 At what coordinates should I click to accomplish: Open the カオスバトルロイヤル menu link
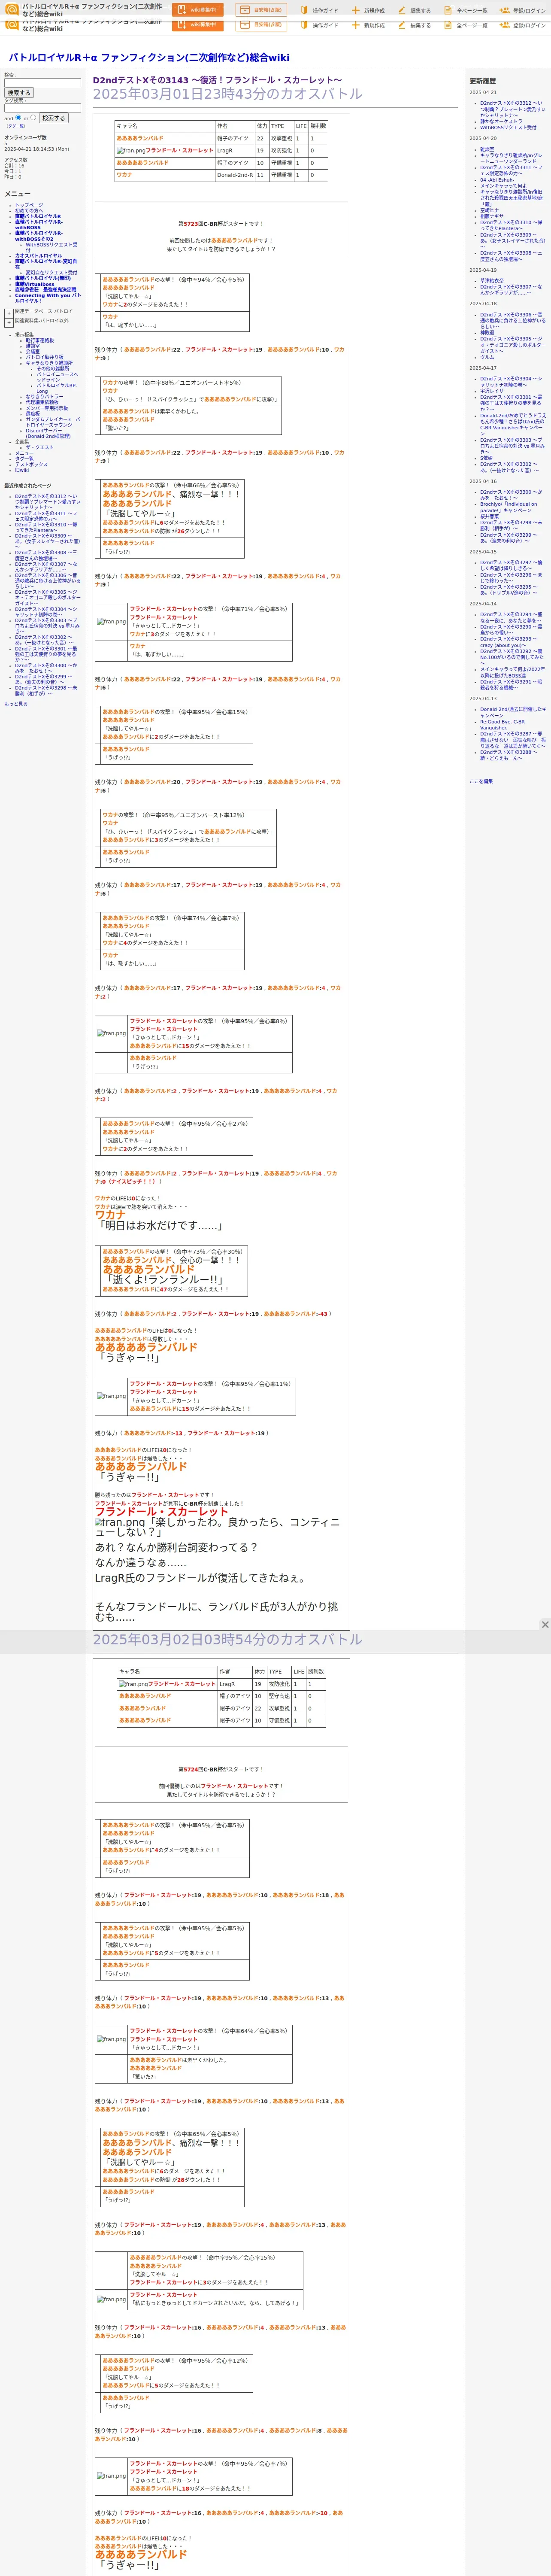click(38, 255)
